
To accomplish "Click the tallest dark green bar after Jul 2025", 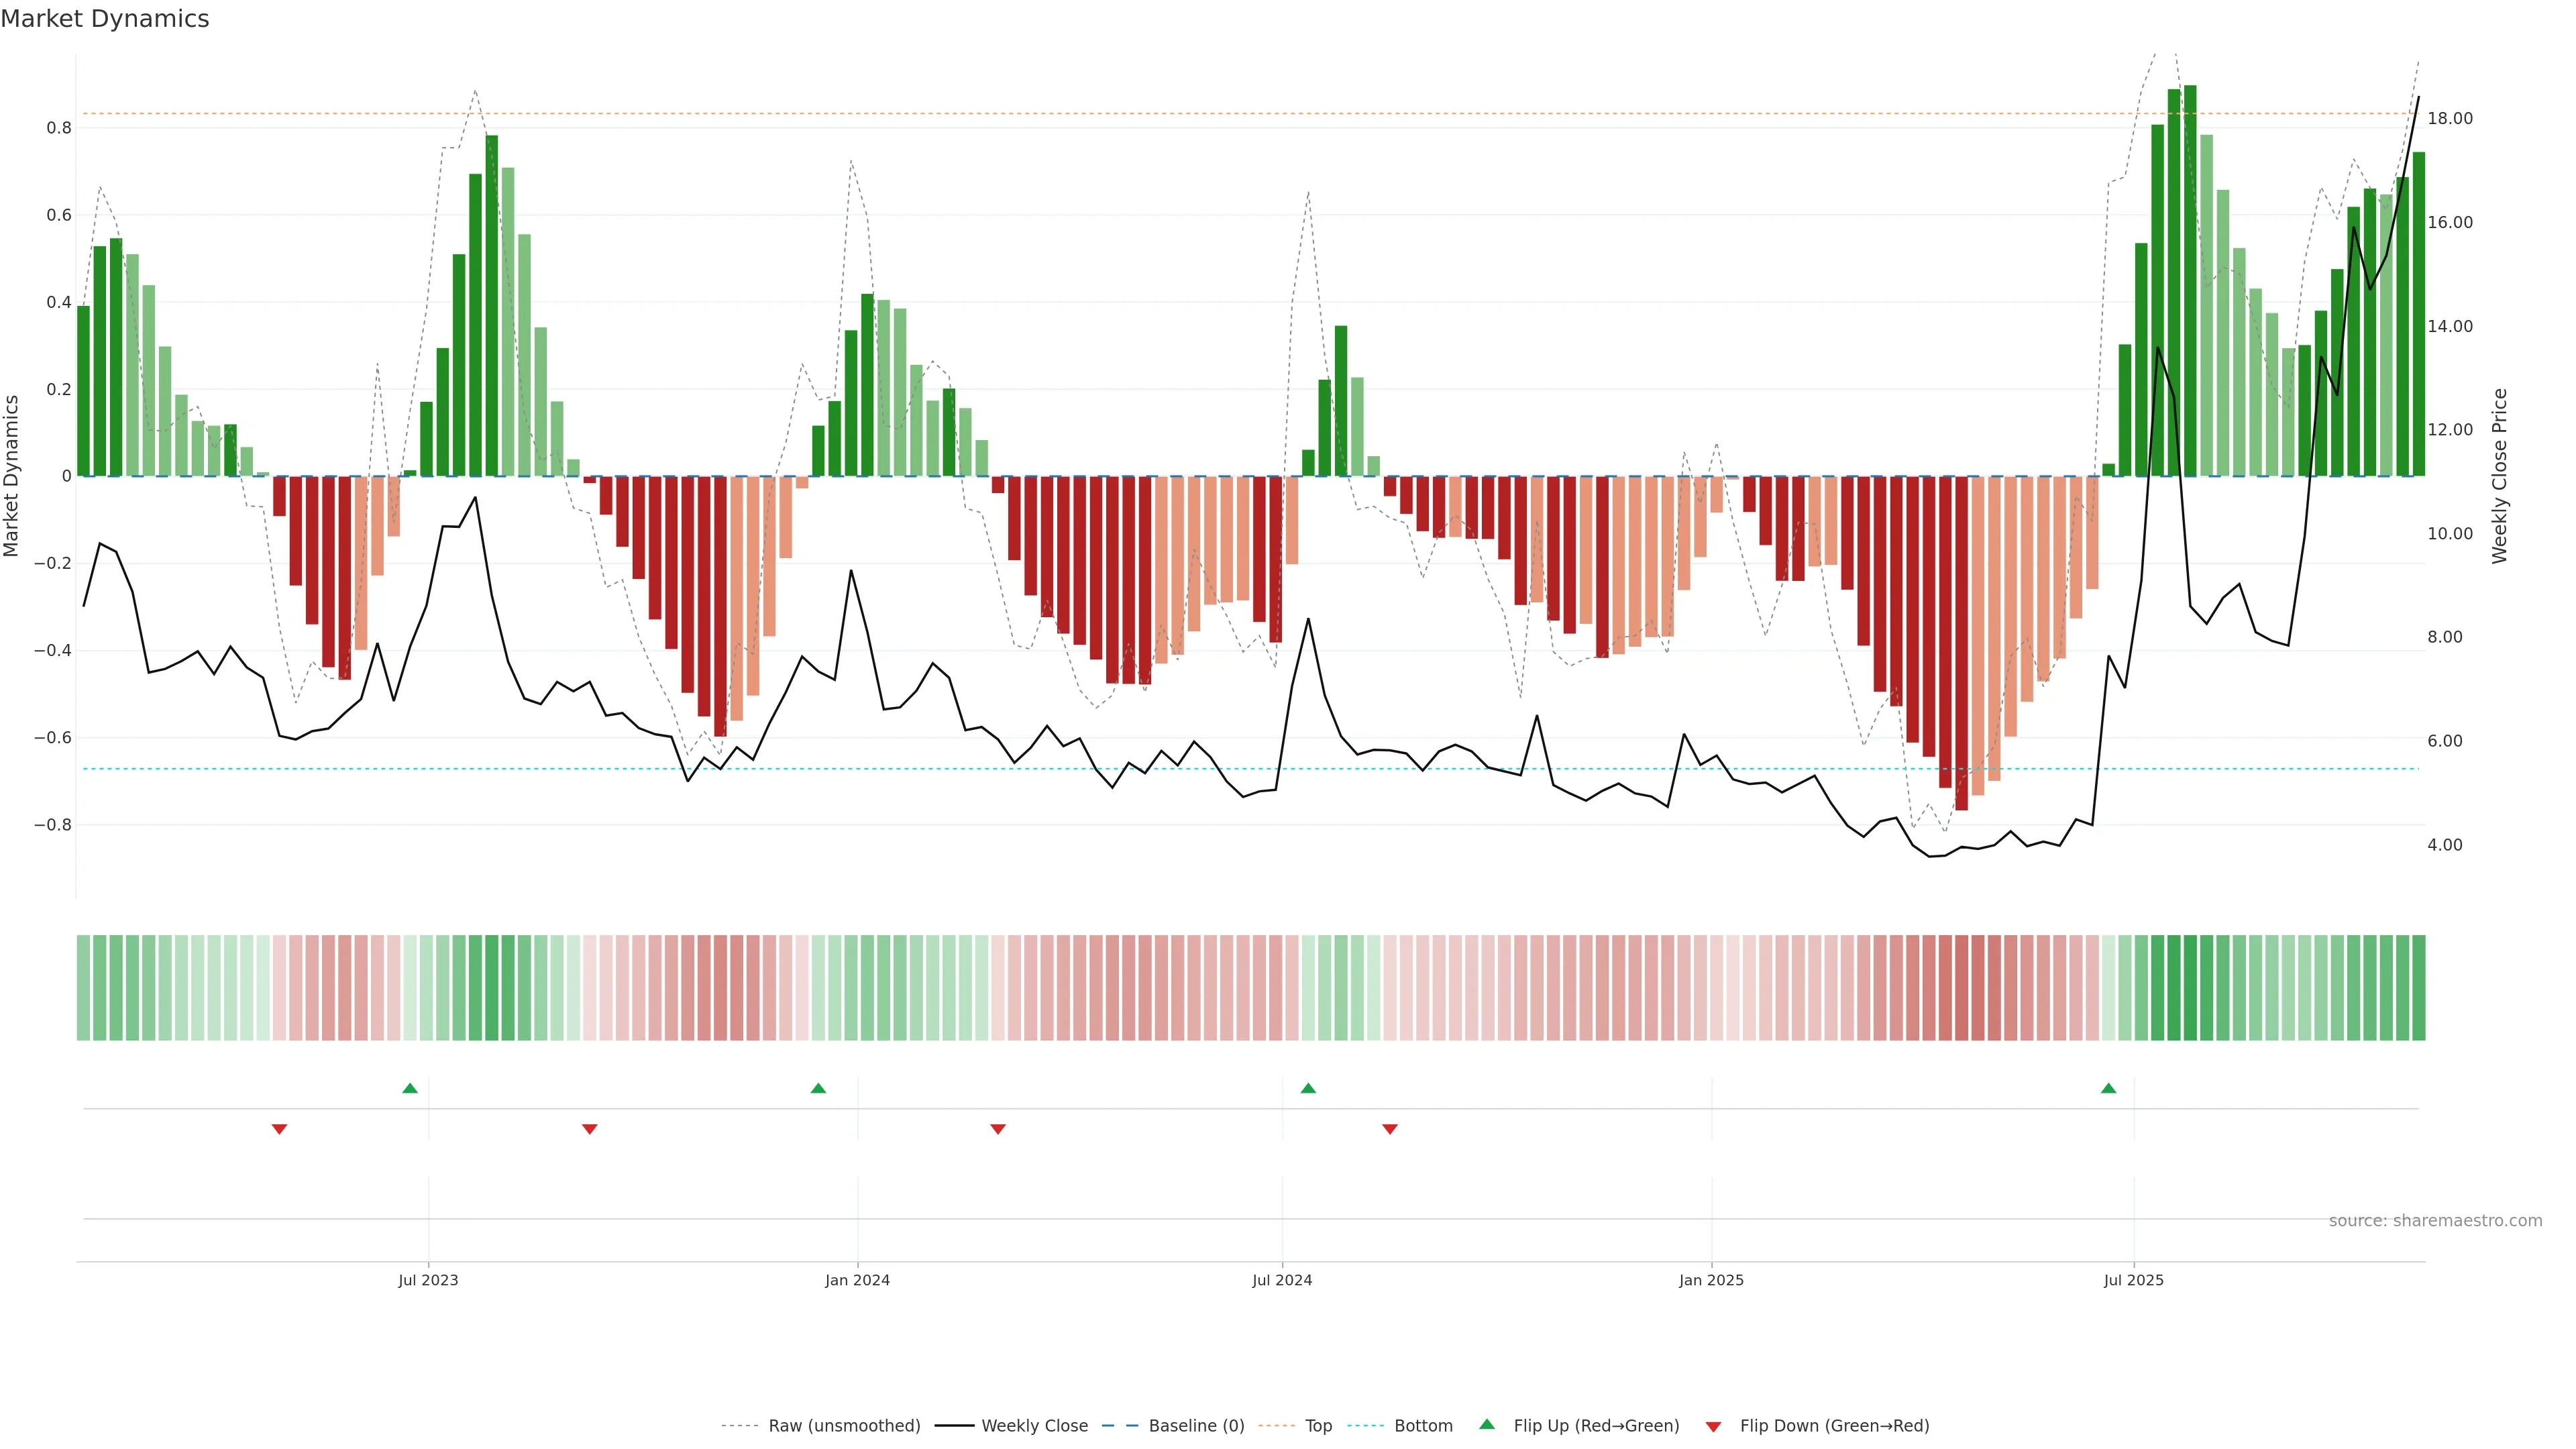I will (x=2190, y=280).
